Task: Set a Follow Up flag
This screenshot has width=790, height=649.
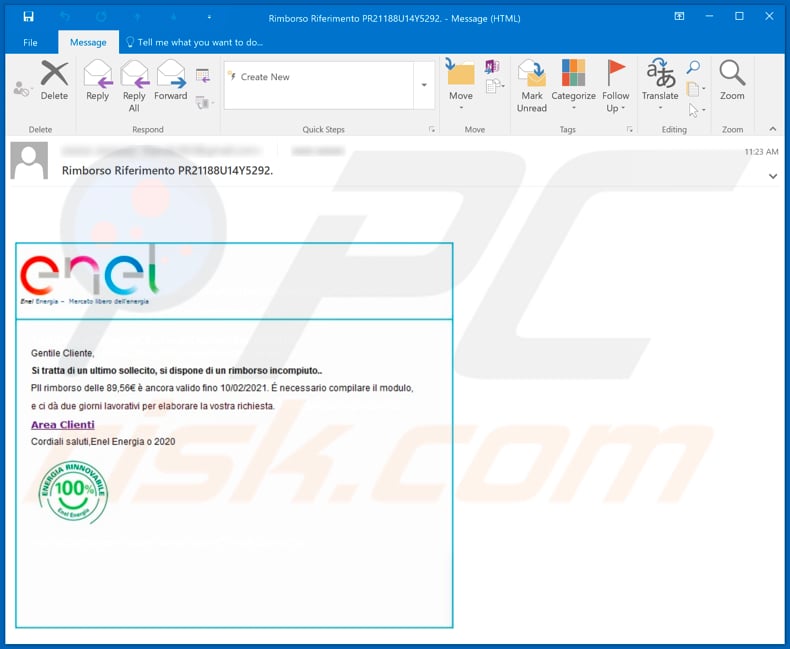Action: click(616, 86)
